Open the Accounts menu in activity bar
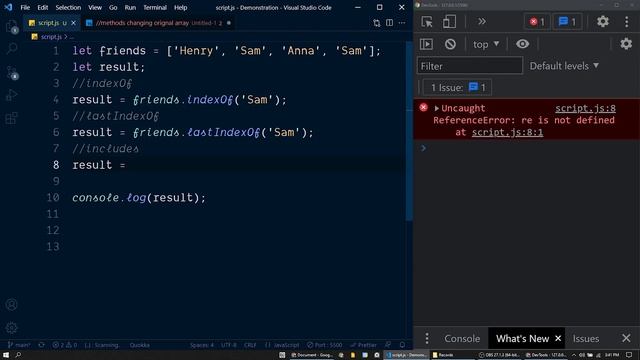Viewport: 640px width, 360px height. point(12,304)
